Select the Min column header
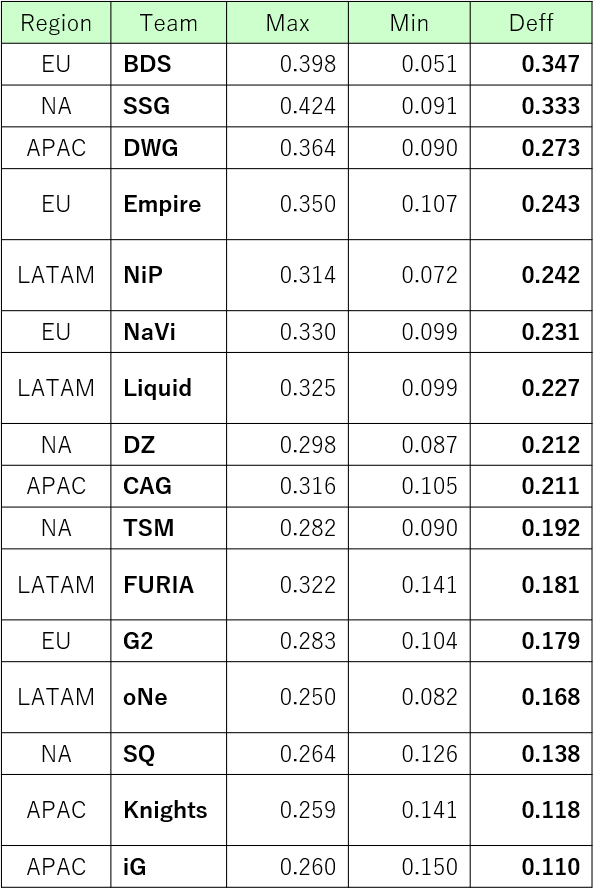The width and height of the screenshot is (594, 894). (409, 23)
